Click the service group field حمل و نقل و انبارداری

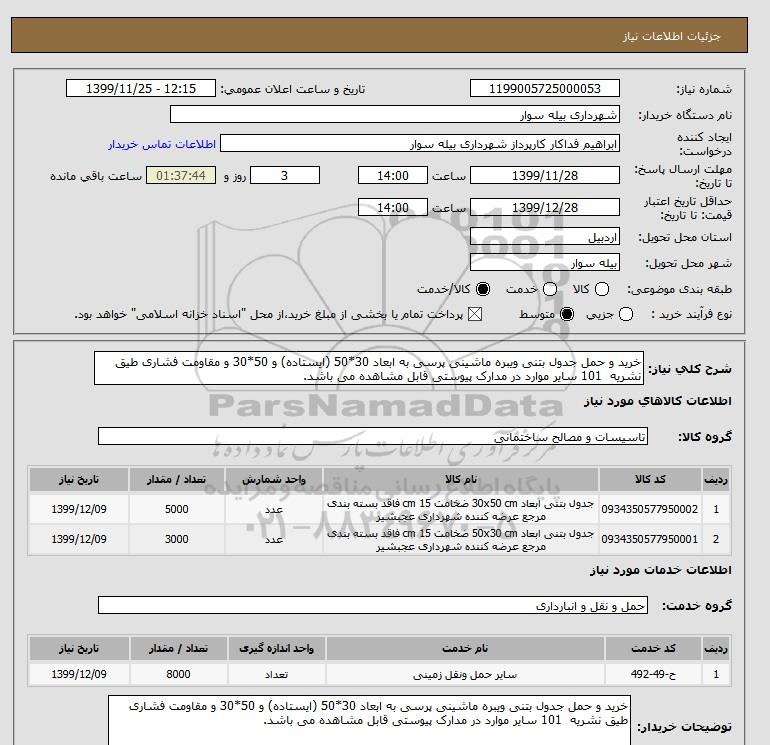(373, 605)
